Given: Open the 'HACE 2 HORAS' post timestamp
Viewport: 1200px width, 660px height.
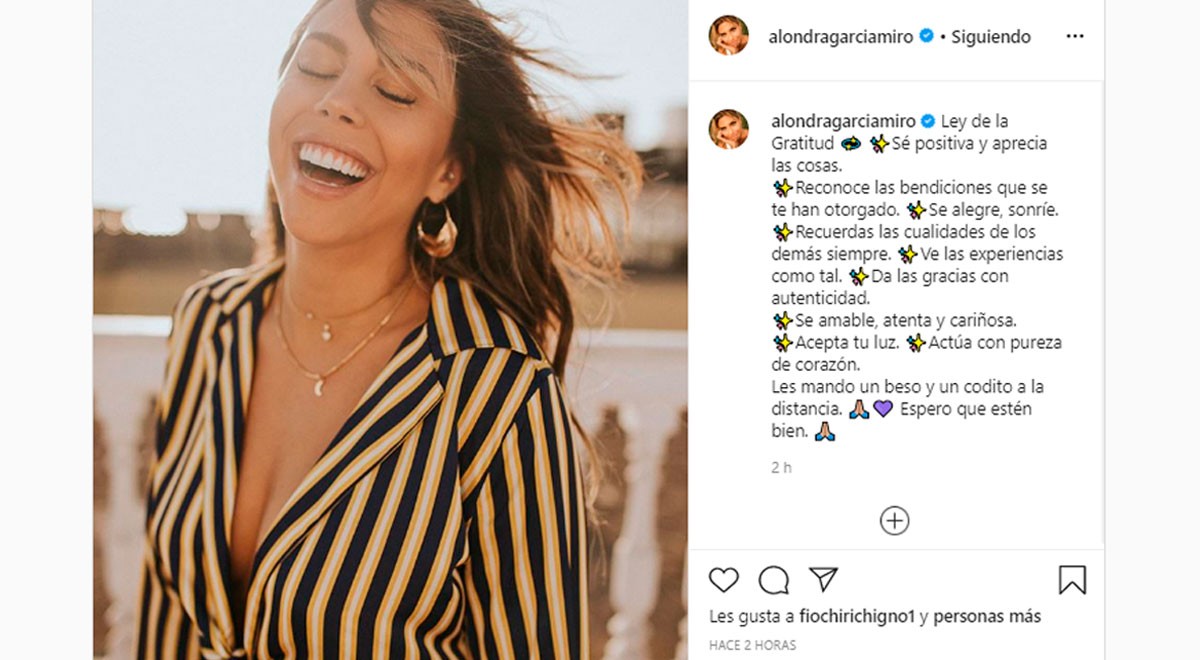Looking at the screenshot, I should coord(753,645).
